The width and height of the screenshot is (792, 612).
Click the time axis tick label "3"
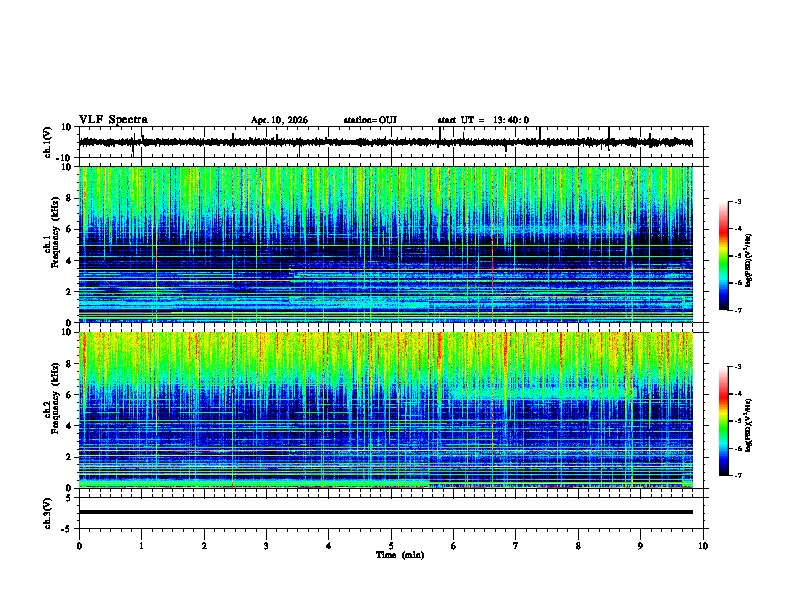(x=266, y=546)
